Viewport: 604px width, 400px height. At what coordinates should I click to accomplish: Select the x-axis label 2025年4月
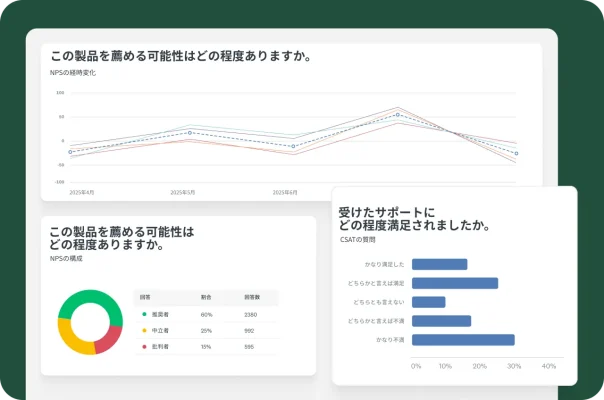coord(82,192)
